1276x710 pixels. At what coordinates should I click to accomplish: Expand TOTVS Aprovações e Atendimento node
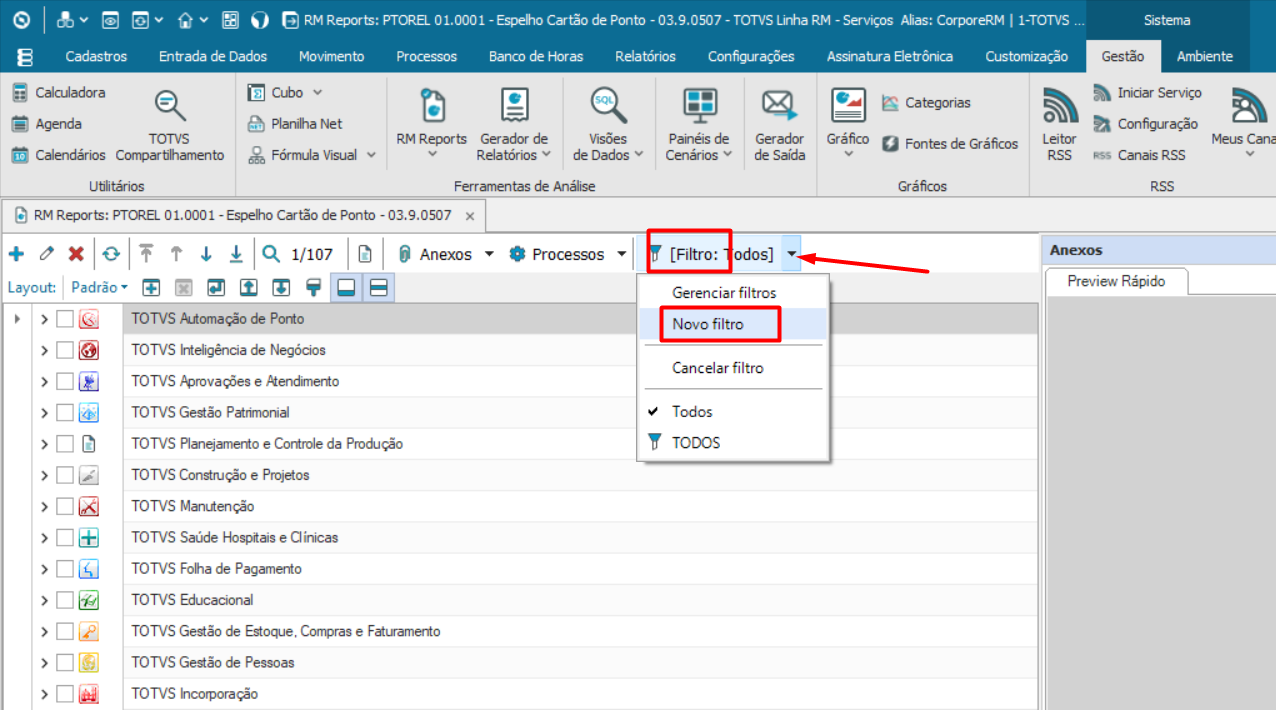44,381
